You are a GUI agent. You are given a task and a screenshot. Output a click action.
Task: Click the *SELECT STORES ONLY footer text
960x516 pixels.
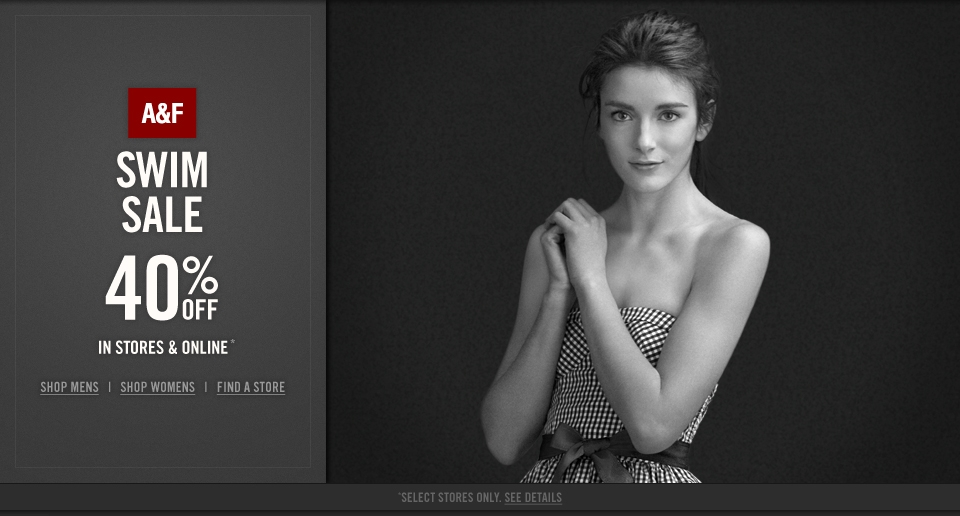click(x=449, y=498)
